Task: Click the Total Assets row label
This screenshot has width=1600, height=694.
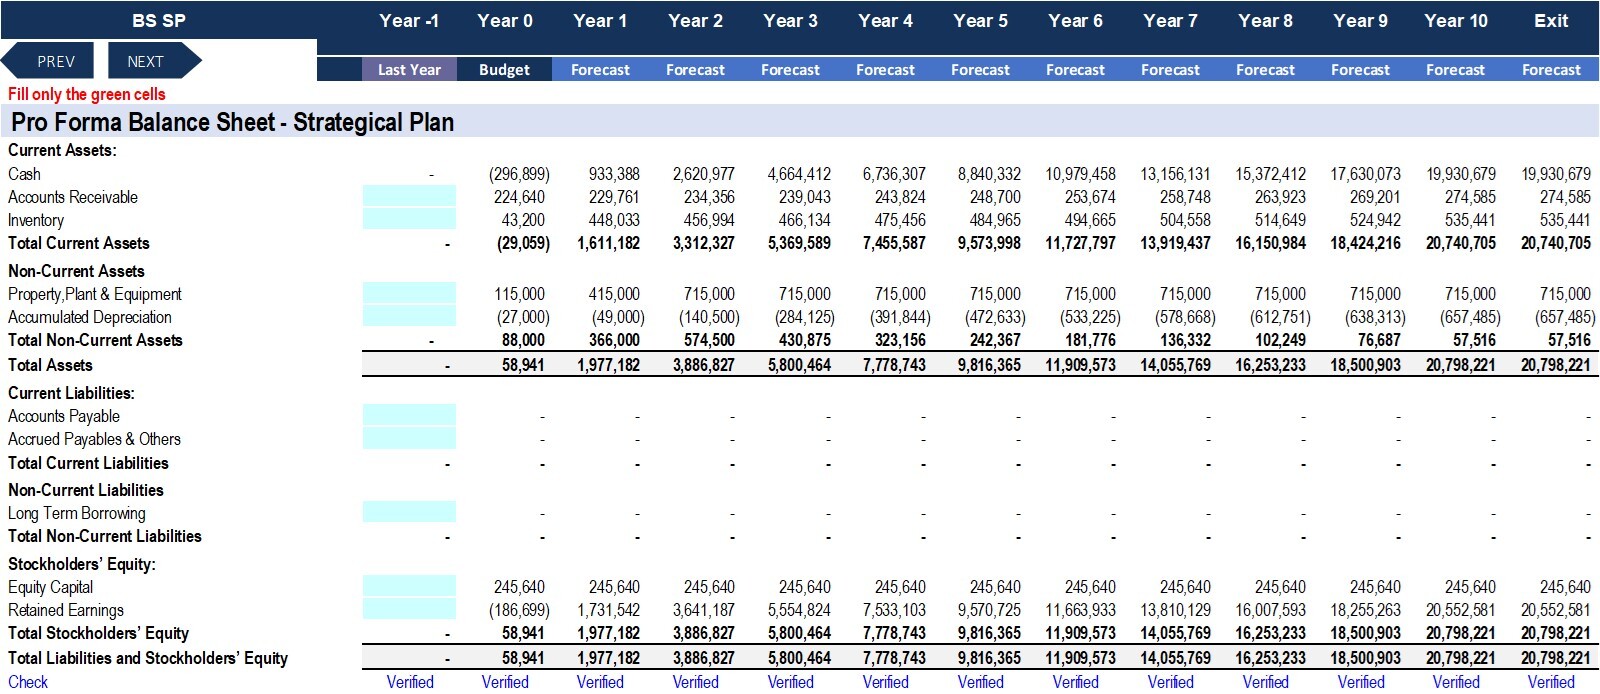Action: (x=50, y=365)
